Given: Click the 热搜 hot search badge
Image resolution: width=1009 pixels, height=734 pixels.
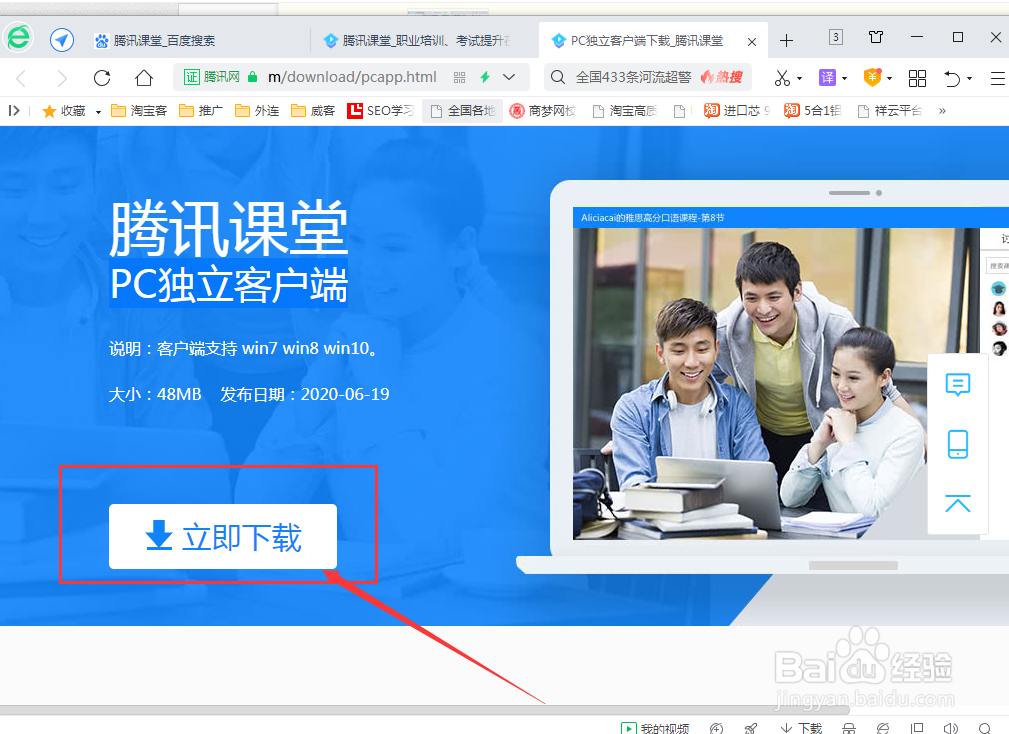Looking at the screenshot, I should point(721,77).
